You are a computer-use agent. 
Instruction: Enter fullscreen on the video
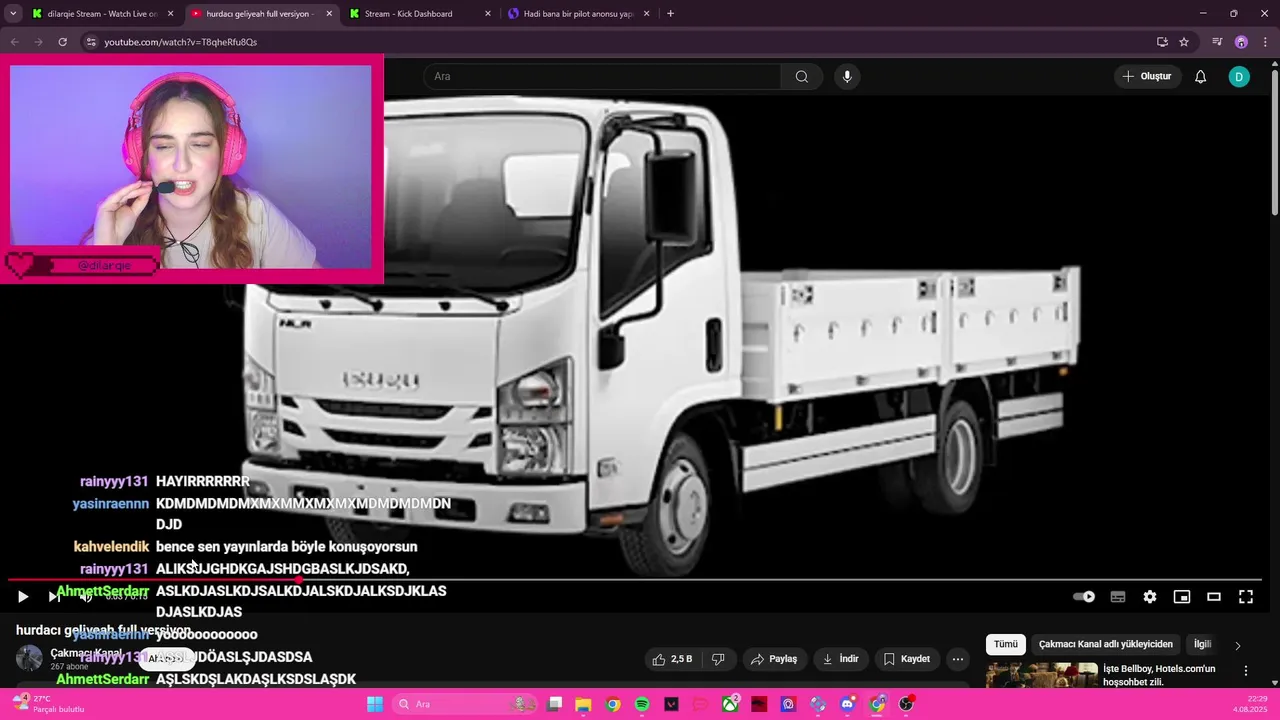tap(1246, 597)
